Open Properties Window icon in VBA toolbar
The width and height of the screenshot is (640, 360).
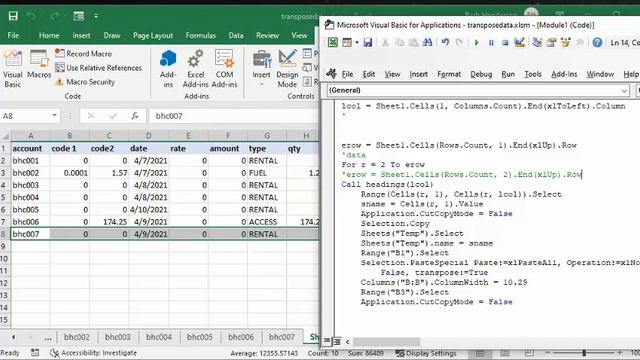point(551,42)
